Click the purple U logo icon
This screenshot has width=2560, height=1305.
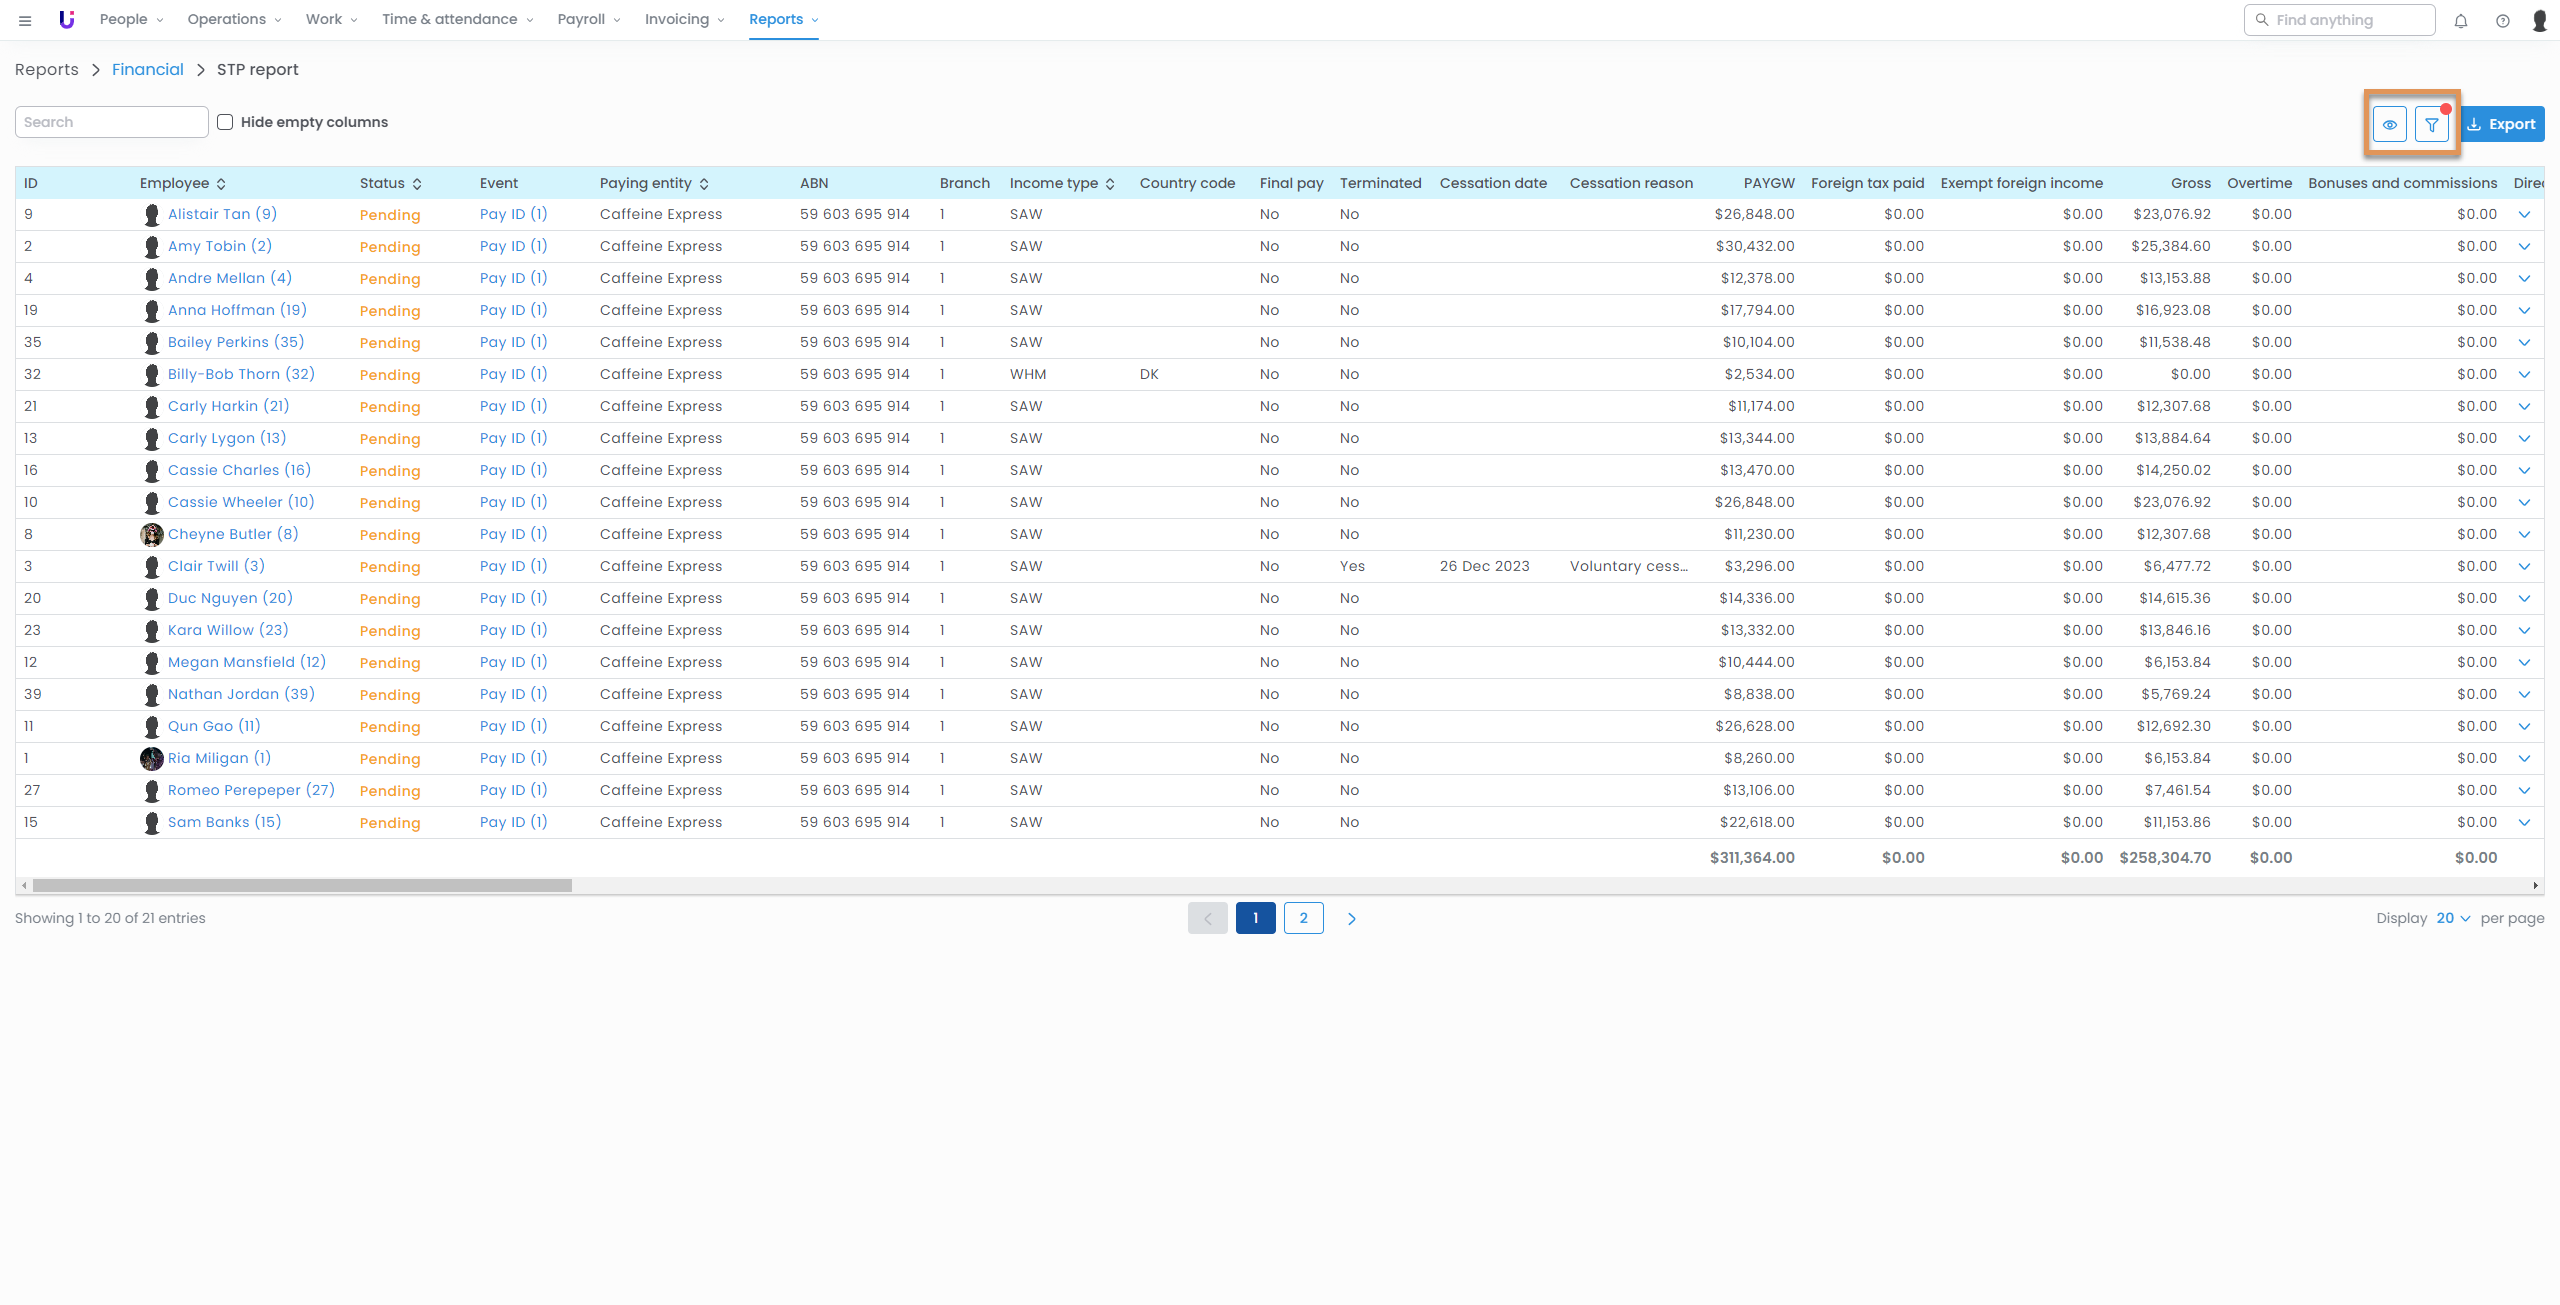click(x=66, y=19)
